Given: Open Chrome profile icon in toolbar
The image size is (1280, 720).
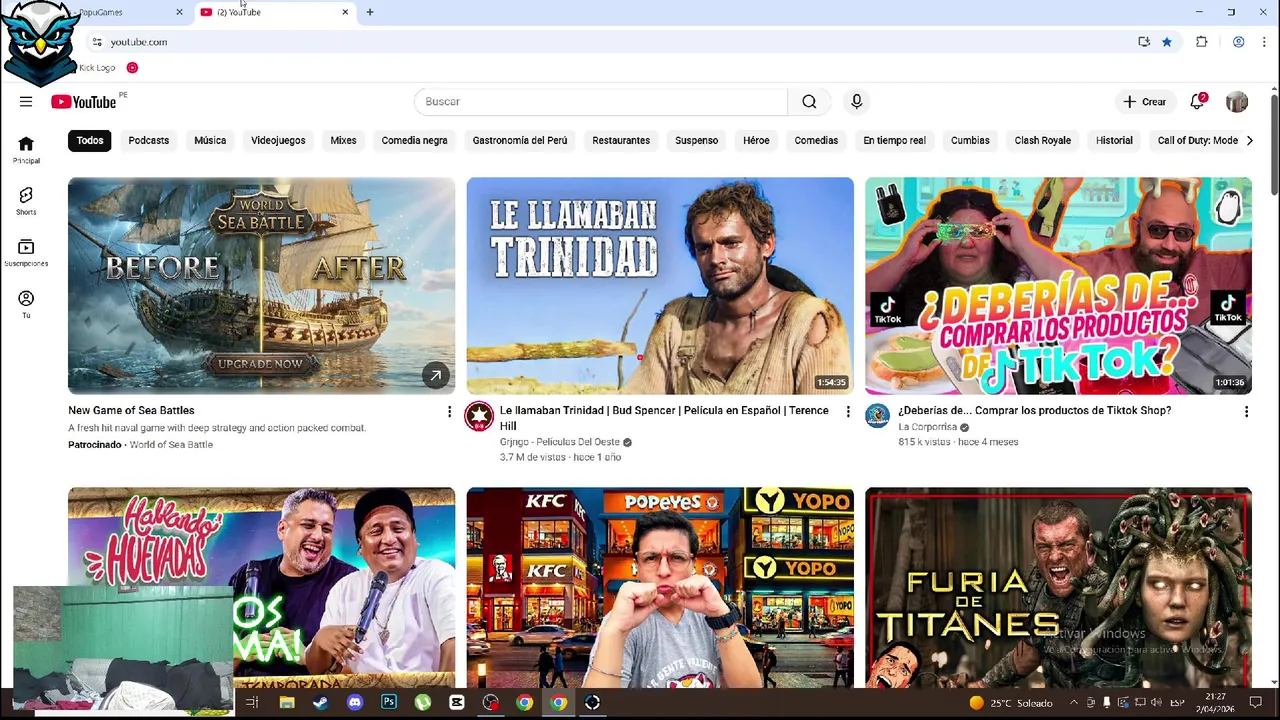Looking at the screenshot, I should click(1238, 42).
